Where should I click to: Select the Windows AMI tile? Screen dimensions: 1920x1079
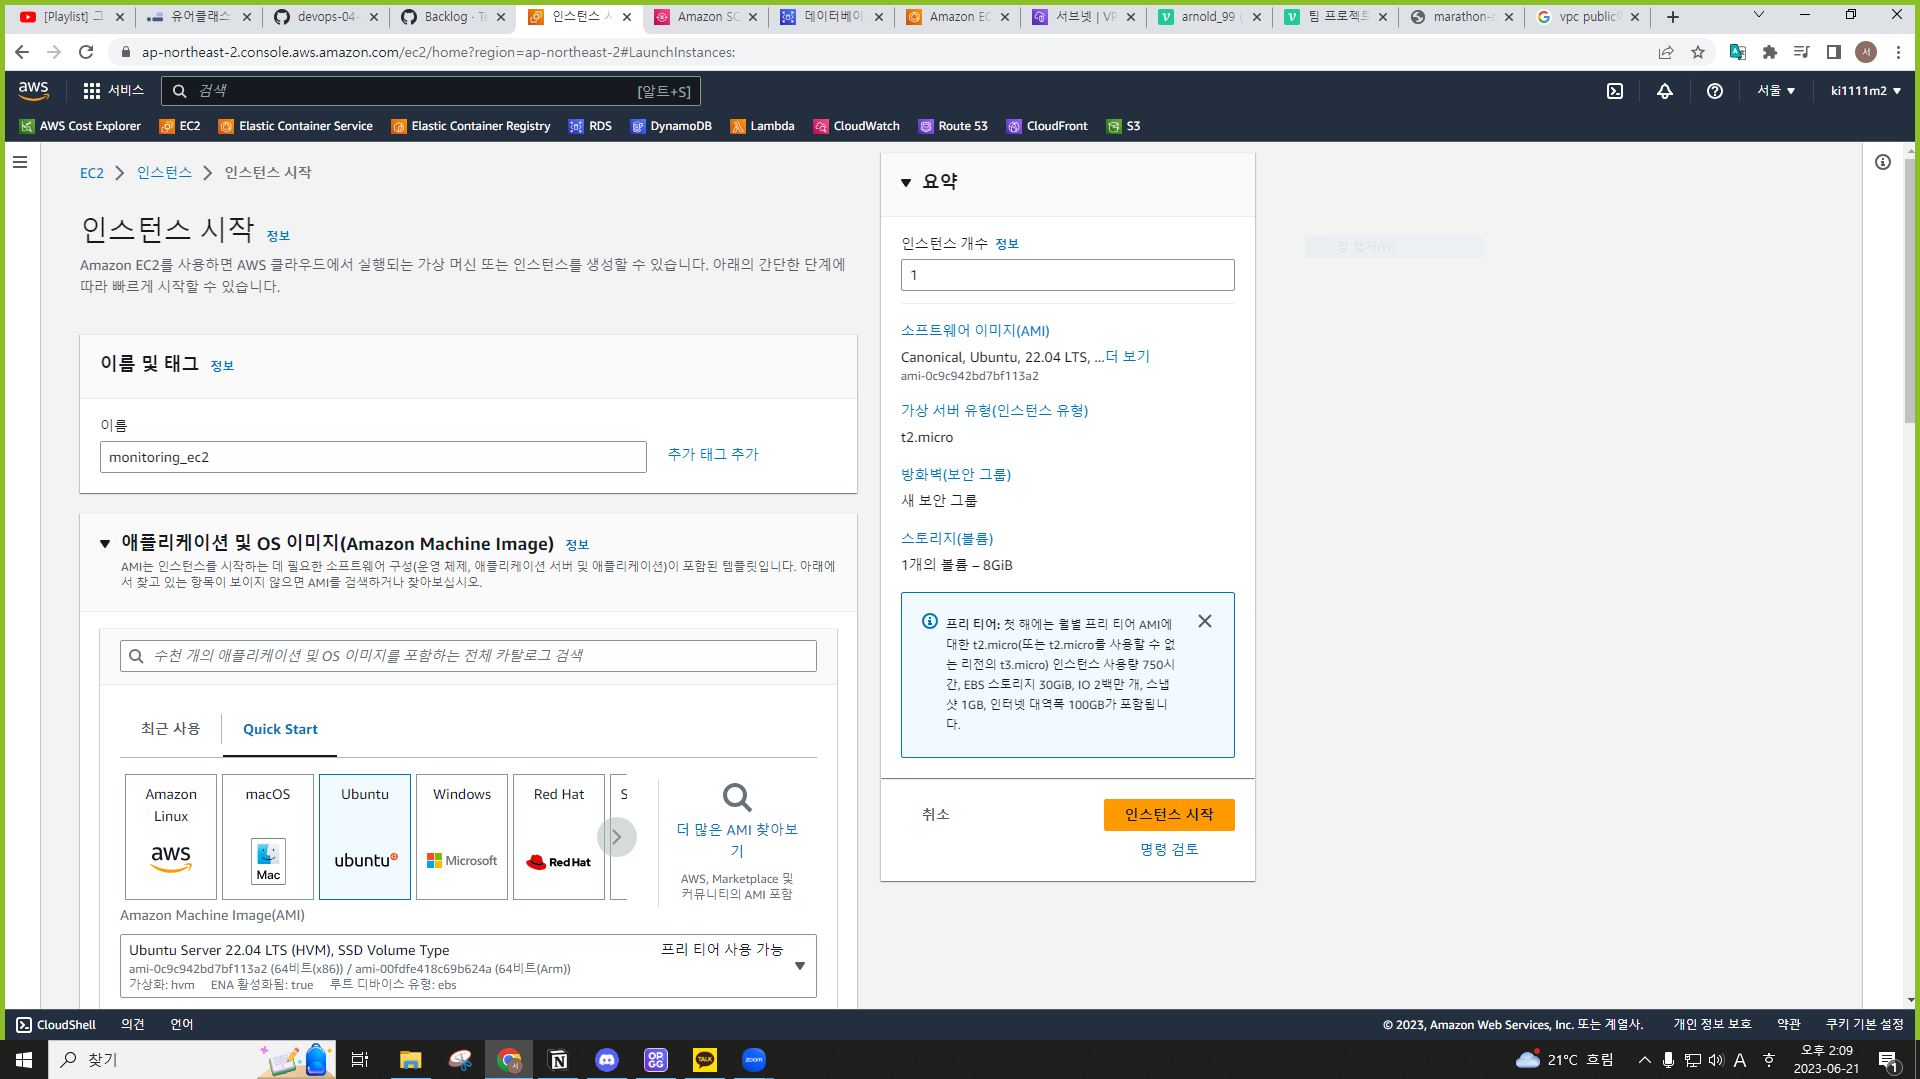[462, 837]
